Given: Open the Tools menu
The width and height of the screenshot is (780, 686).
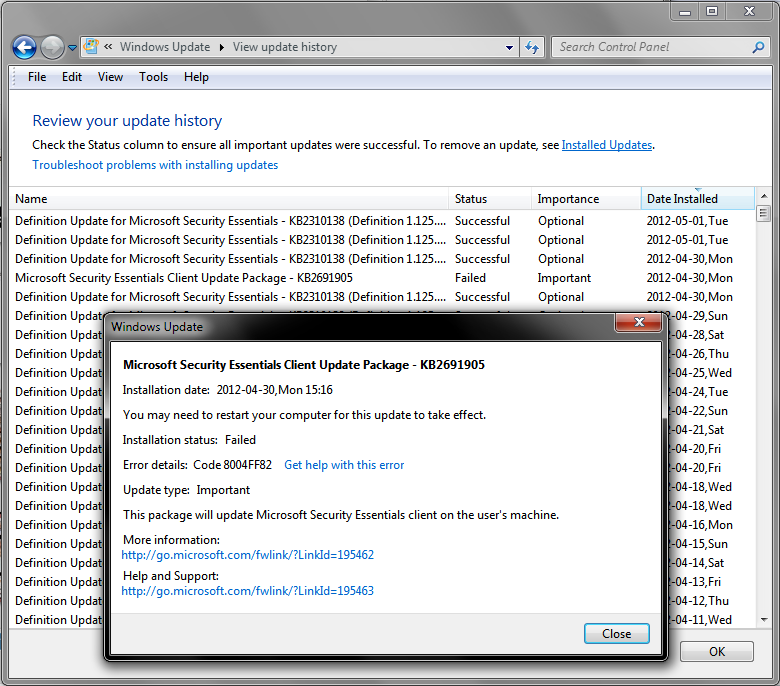Looking at the screenshot, I should (x=153, y=77).
